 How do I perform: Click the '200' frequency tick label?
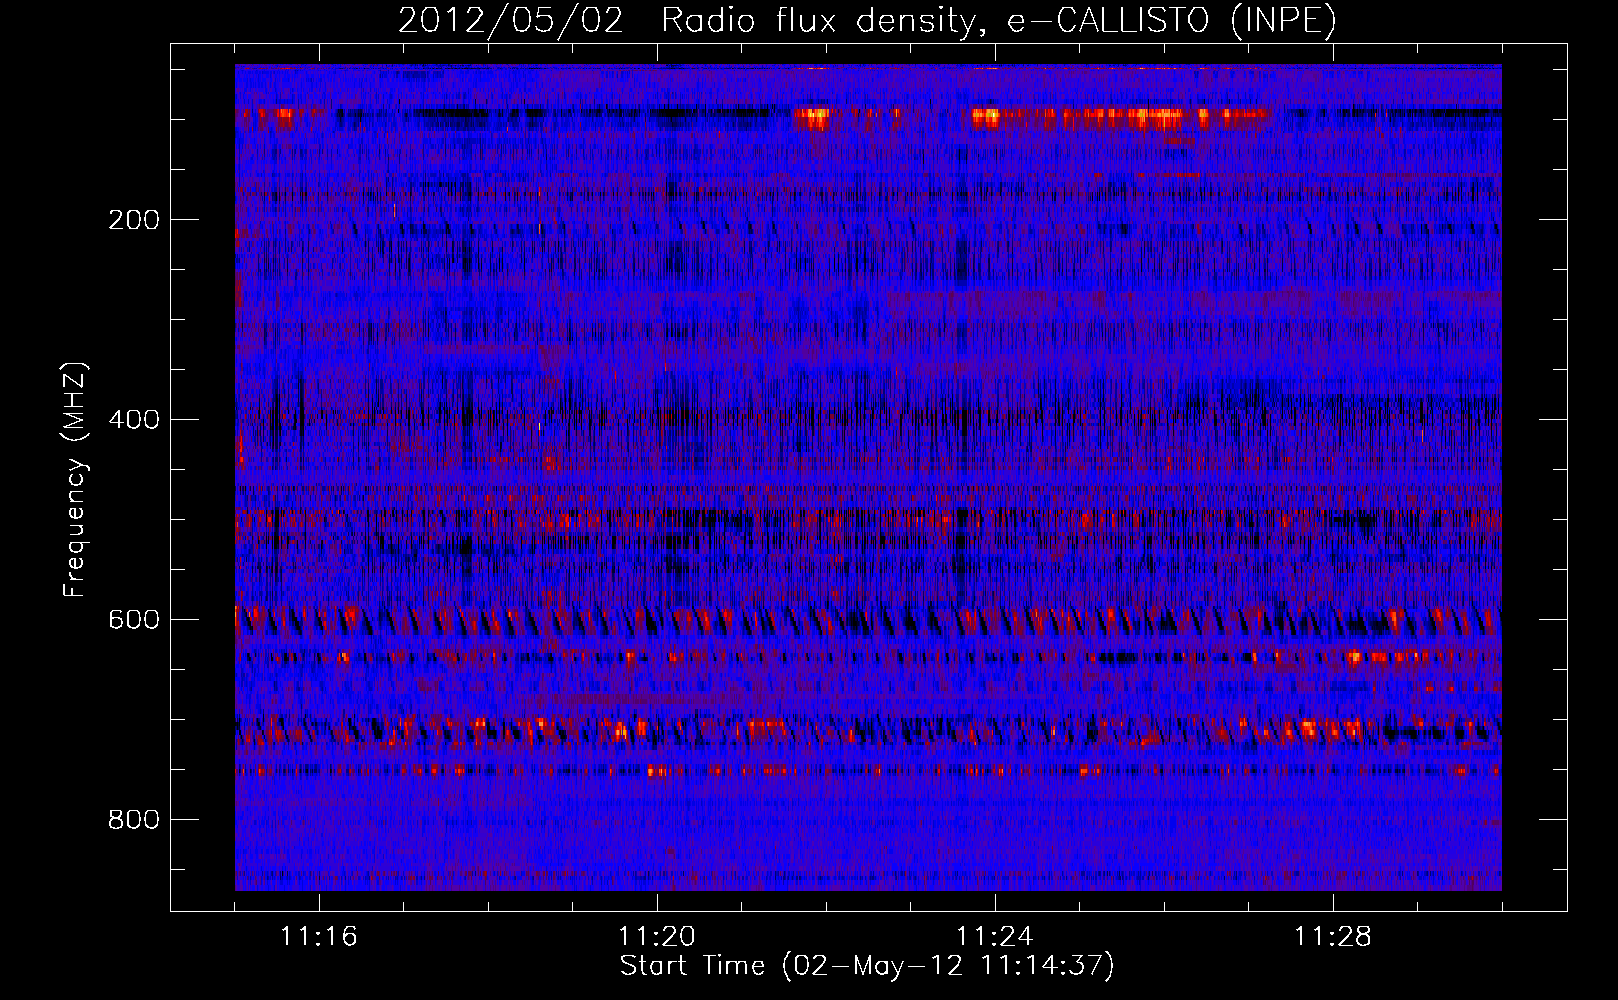134,220
